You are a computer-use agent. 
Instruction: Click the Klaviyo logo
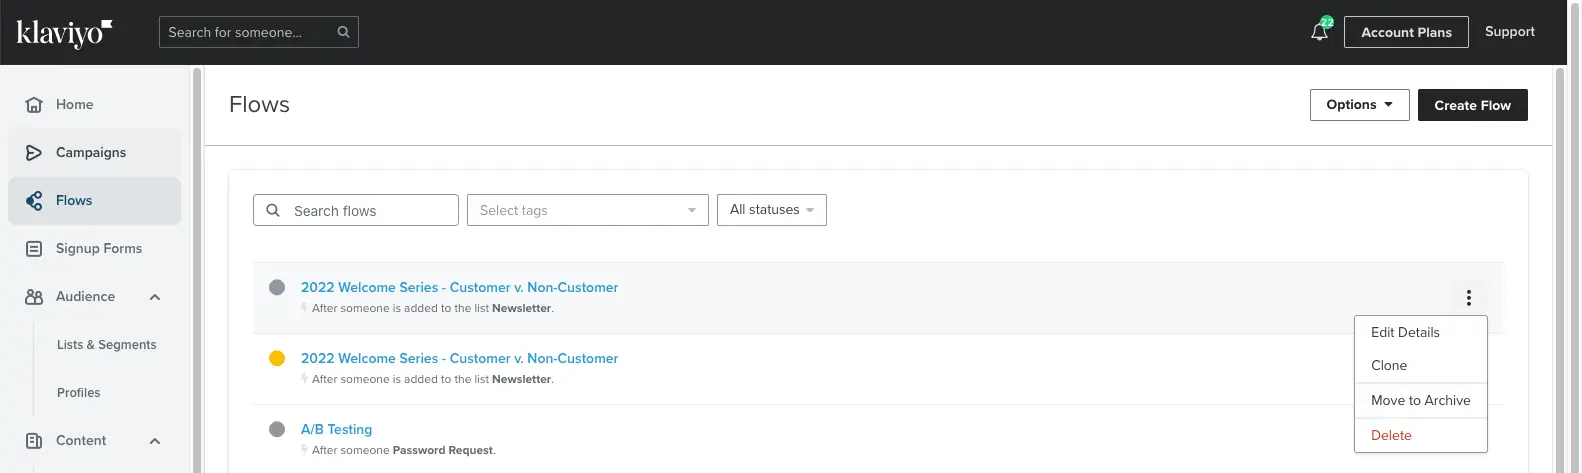64,32
